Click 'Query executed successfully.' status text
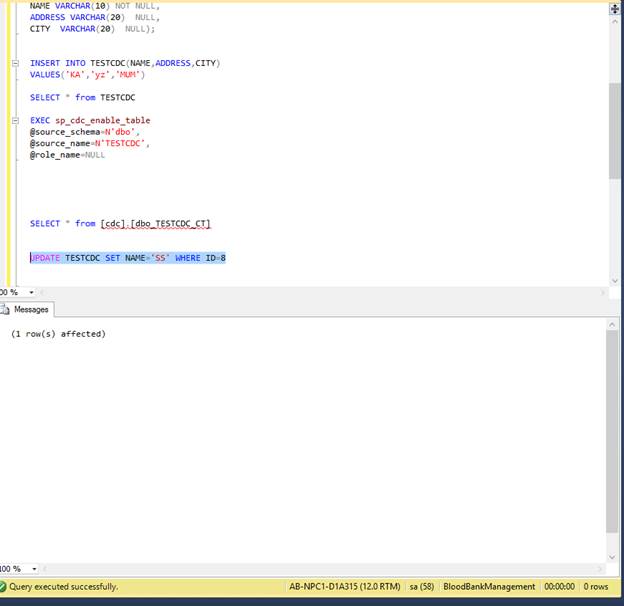Viewport: 624px width, 606px height. (64, 587)
